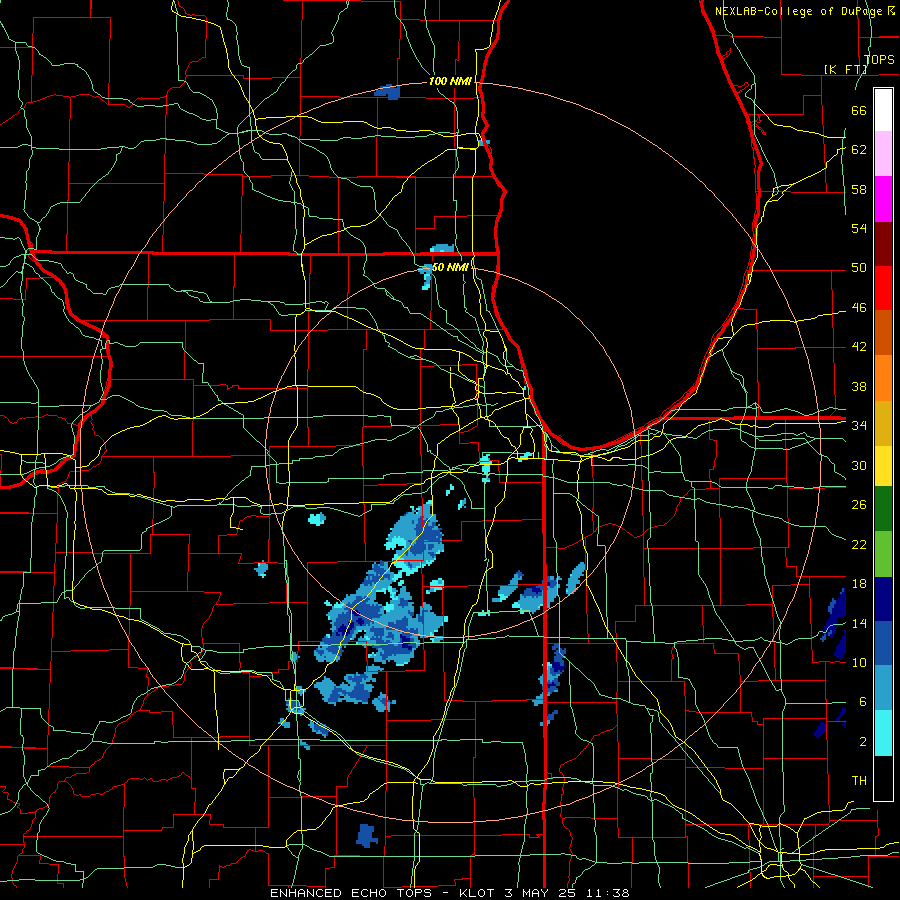Click the echo blob beside the 100 NMI label
Screen dimensions: 900x900
click(387, 91)
